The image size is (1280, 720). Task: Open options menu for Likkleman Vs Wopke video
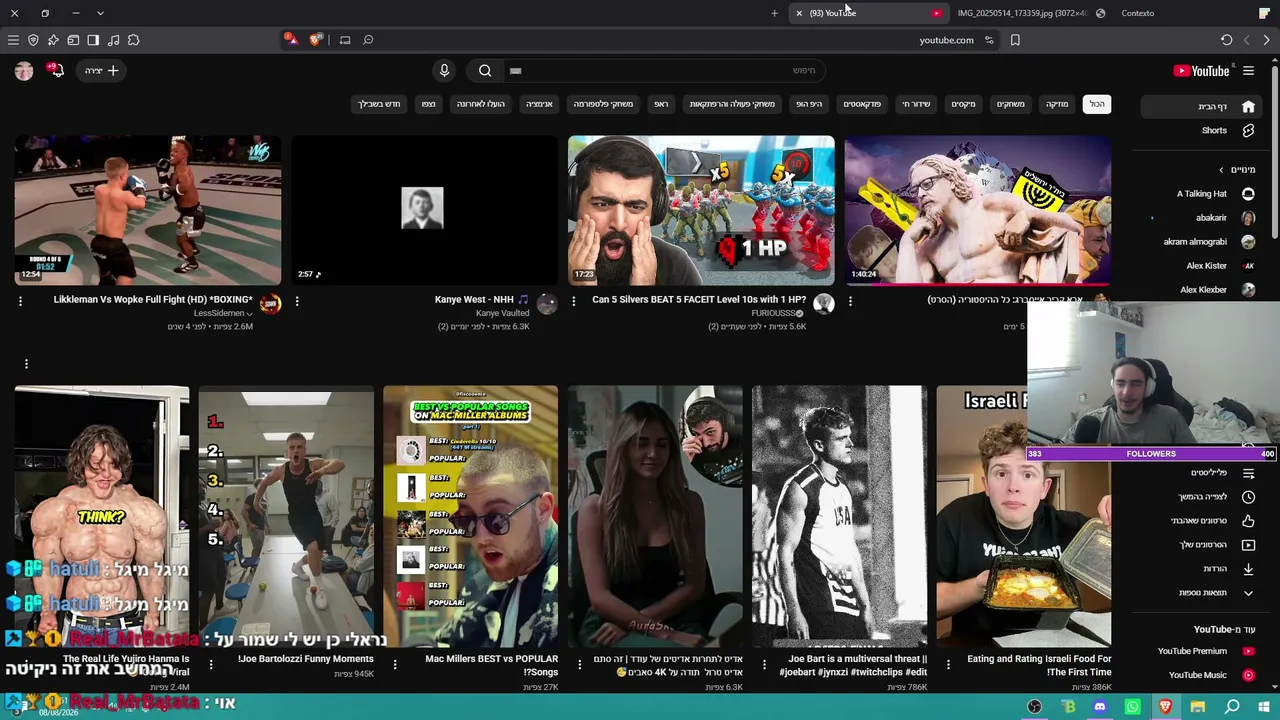(20, 300)
